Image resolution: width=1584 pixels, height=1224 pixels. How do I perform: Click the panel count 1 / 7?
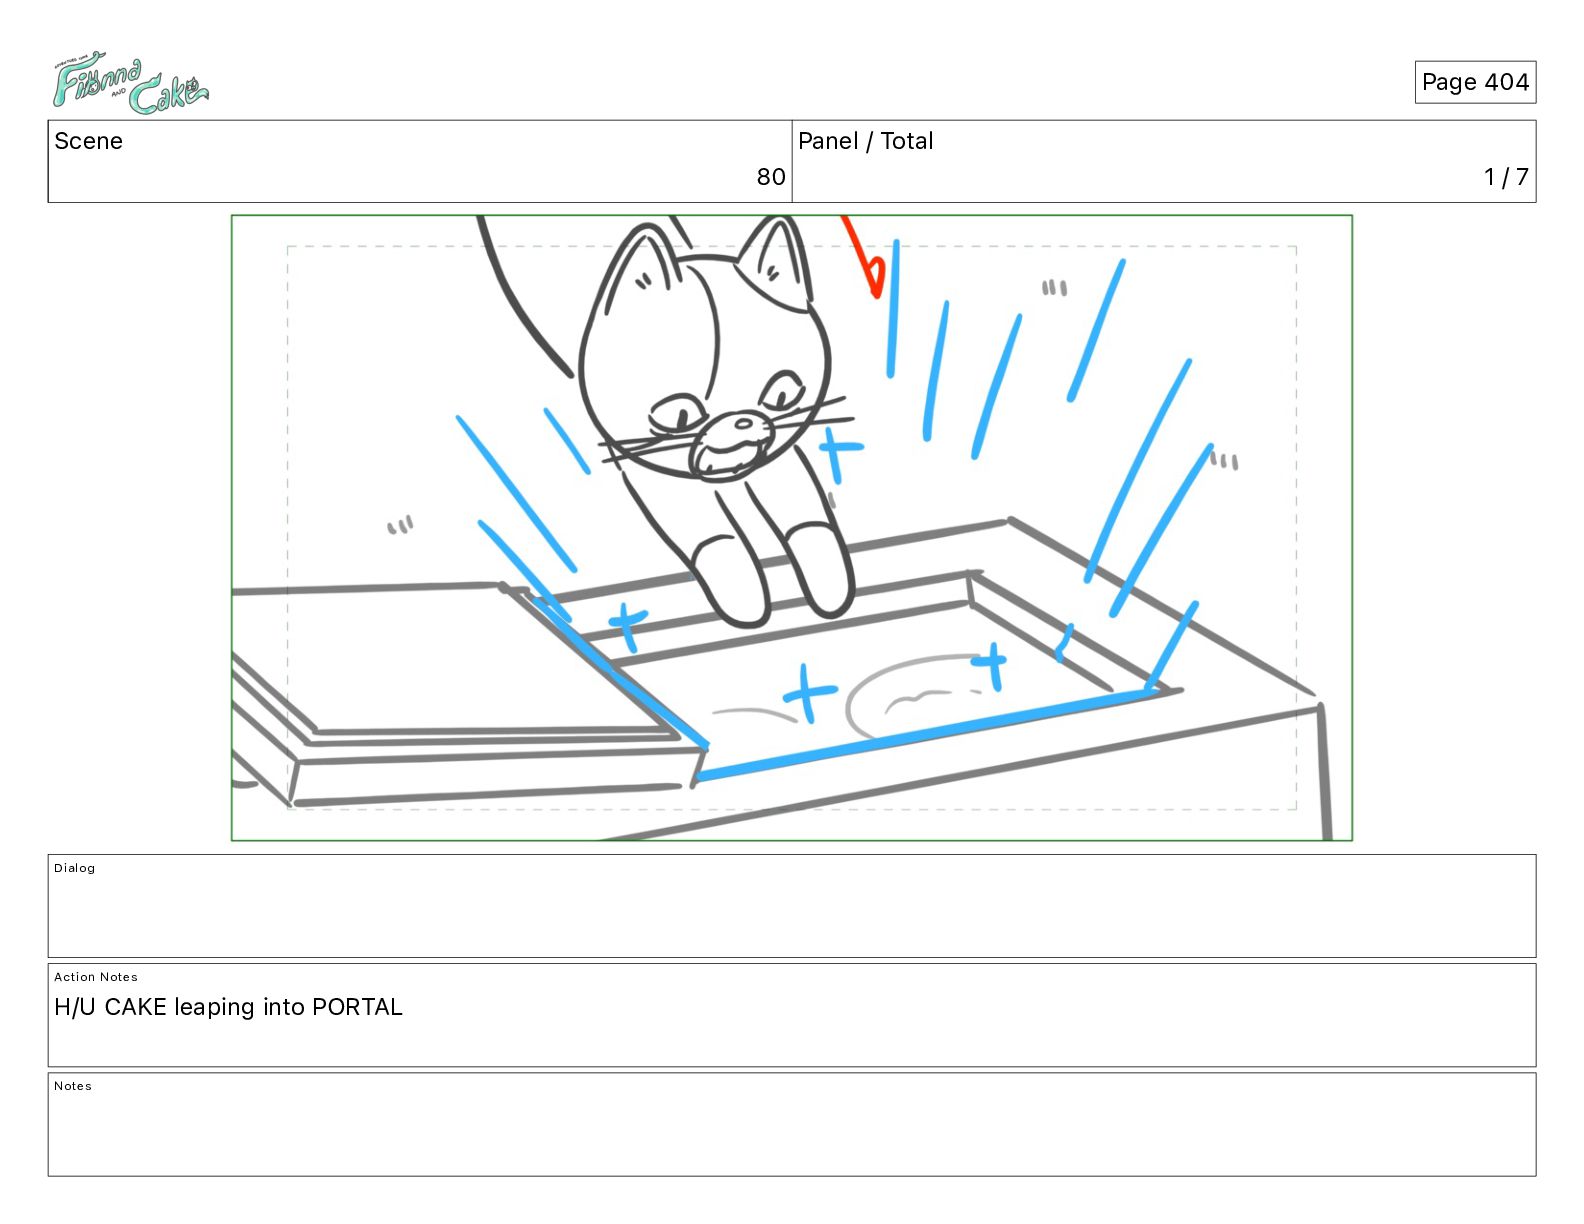pos(1506,177)
